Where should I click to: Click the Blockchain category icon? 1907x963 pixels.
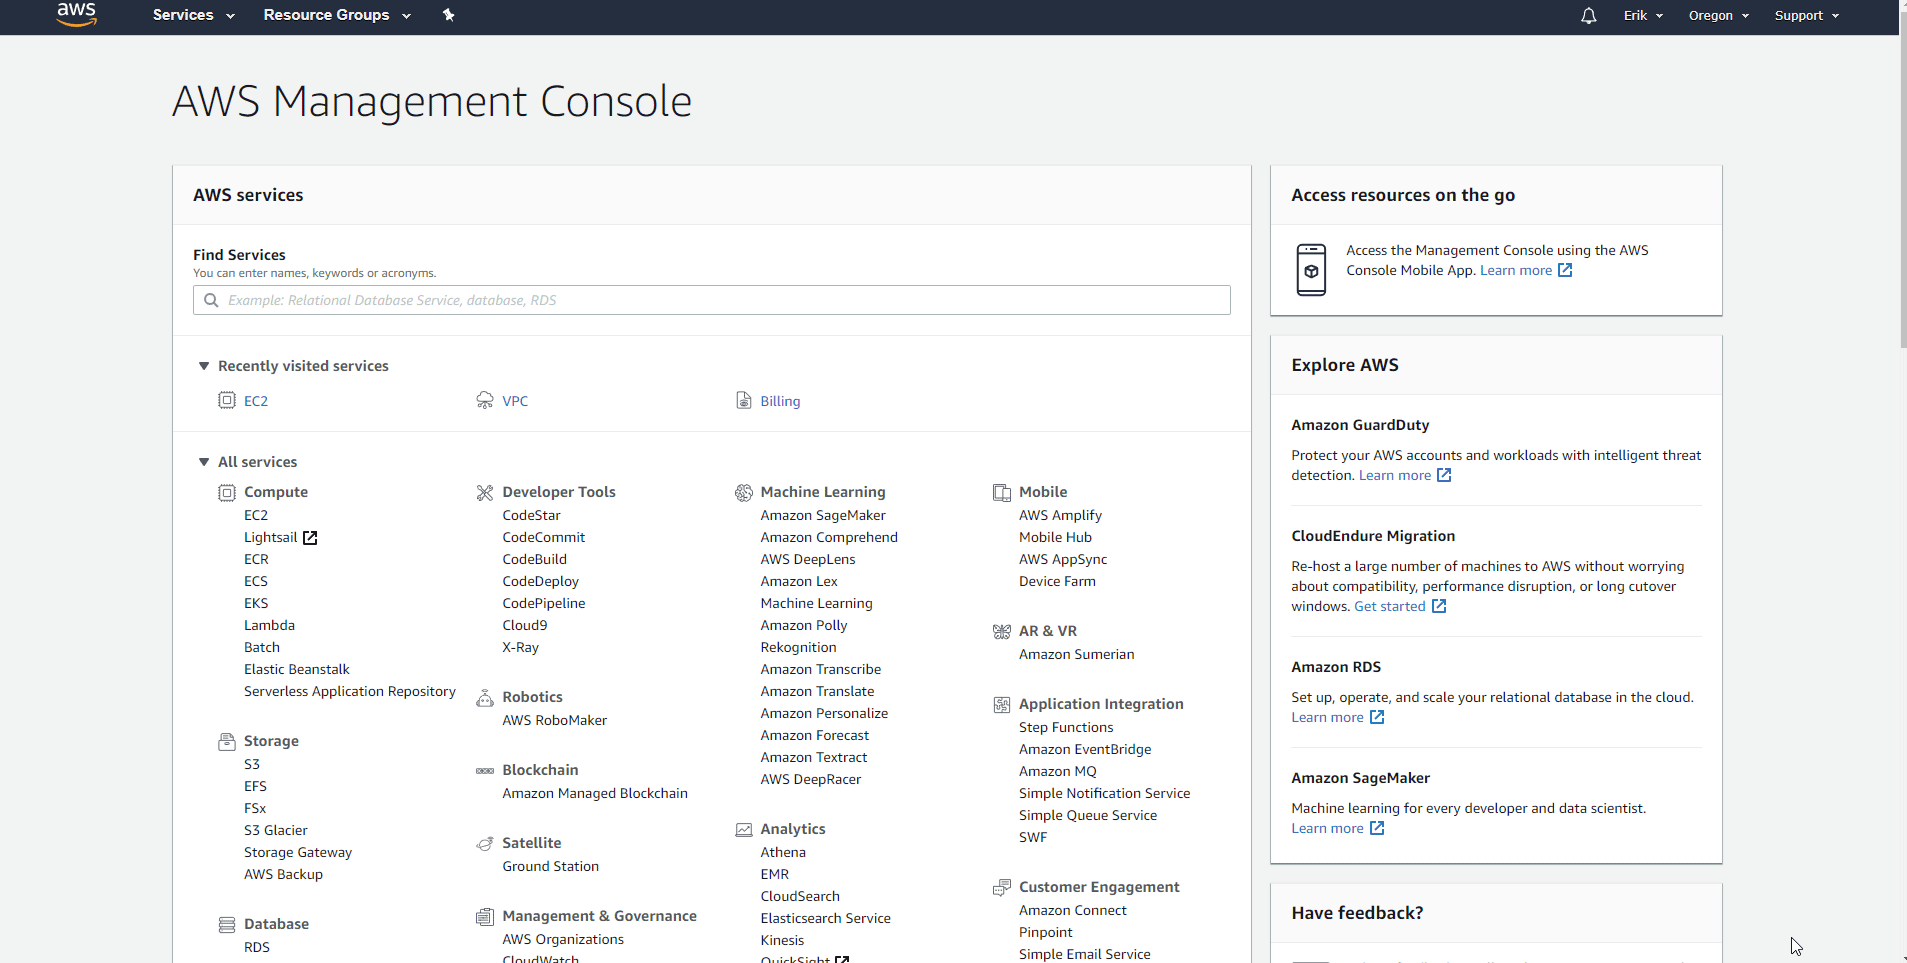(485, 770)
